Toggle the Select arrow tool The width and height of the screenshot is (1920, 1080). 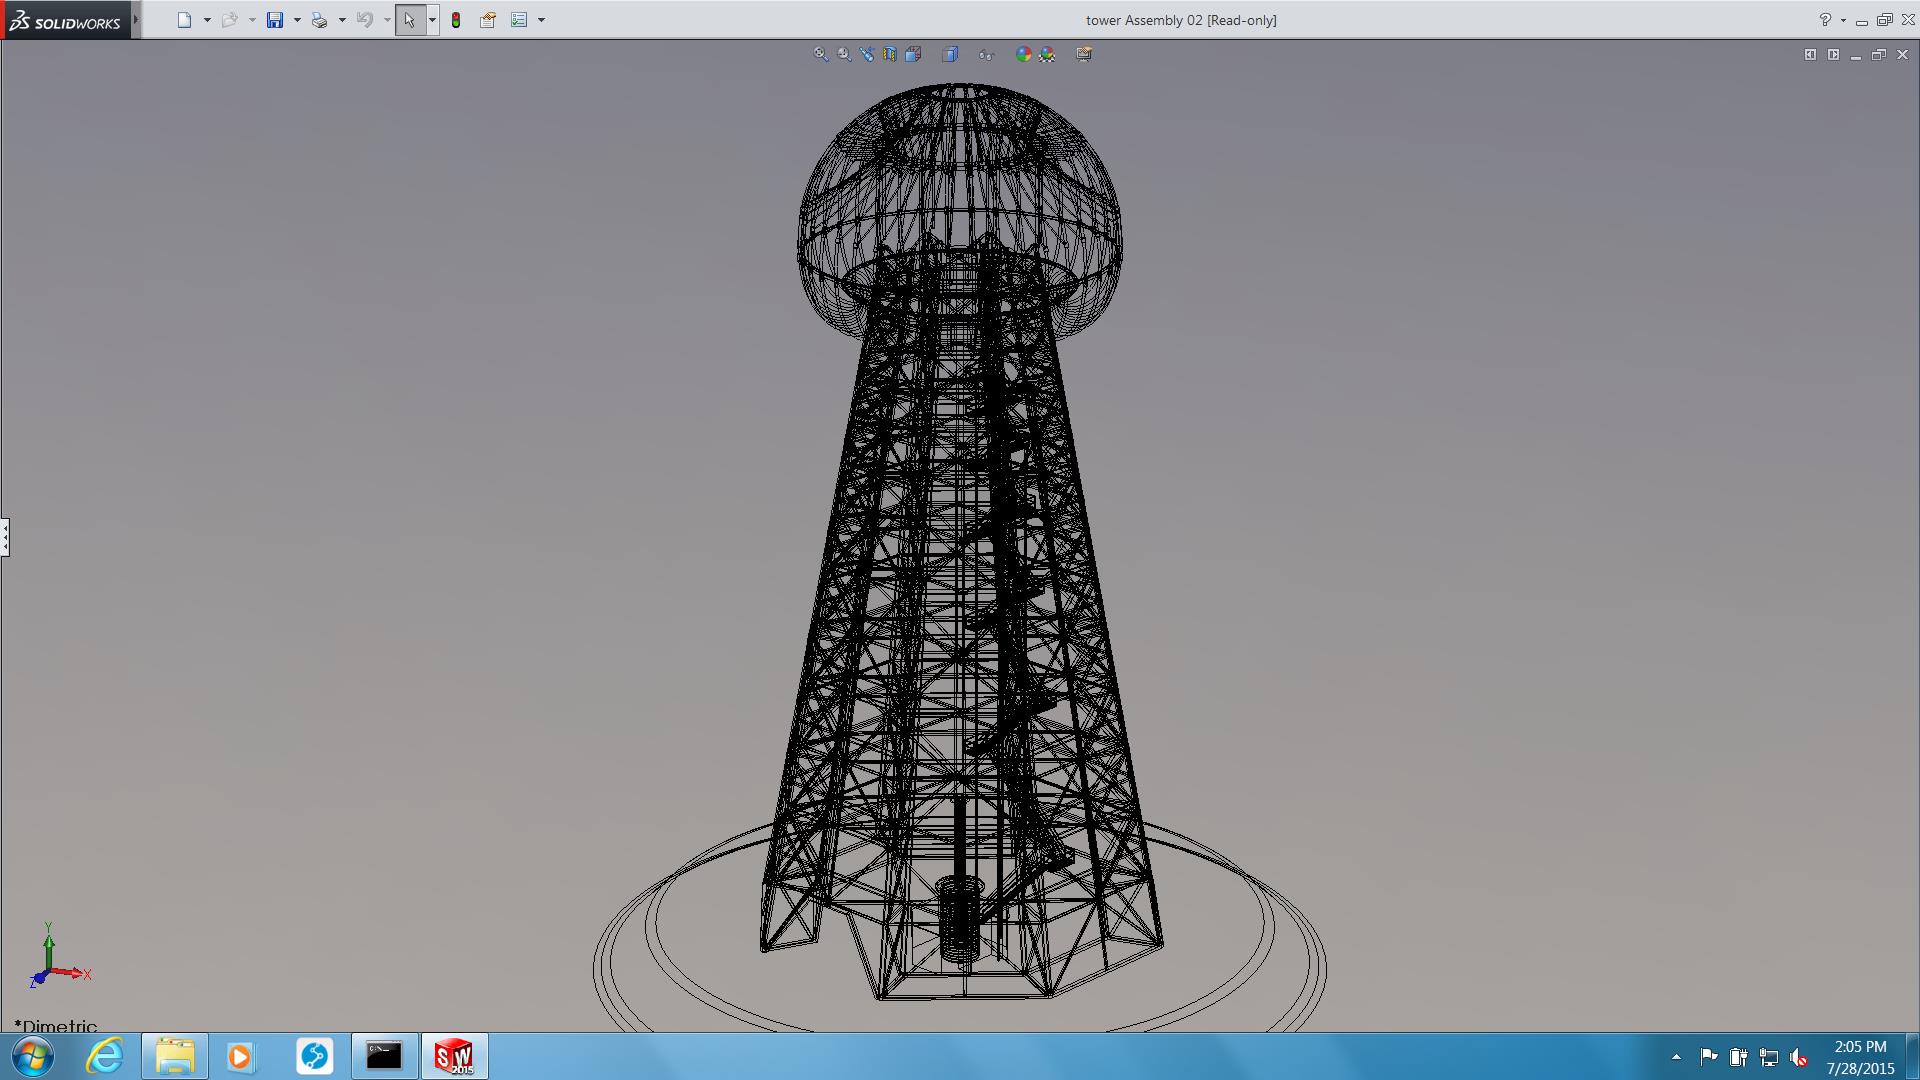click(409, 20)
